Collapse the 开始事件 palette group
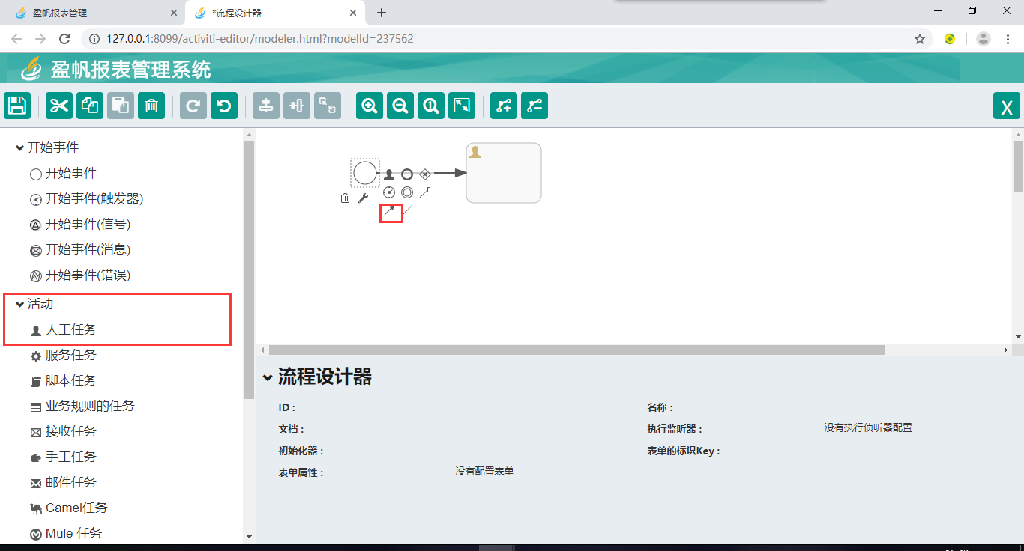The width and height of the screenshot is (1024, 551). pyautogui.click(x=19, y=148)
